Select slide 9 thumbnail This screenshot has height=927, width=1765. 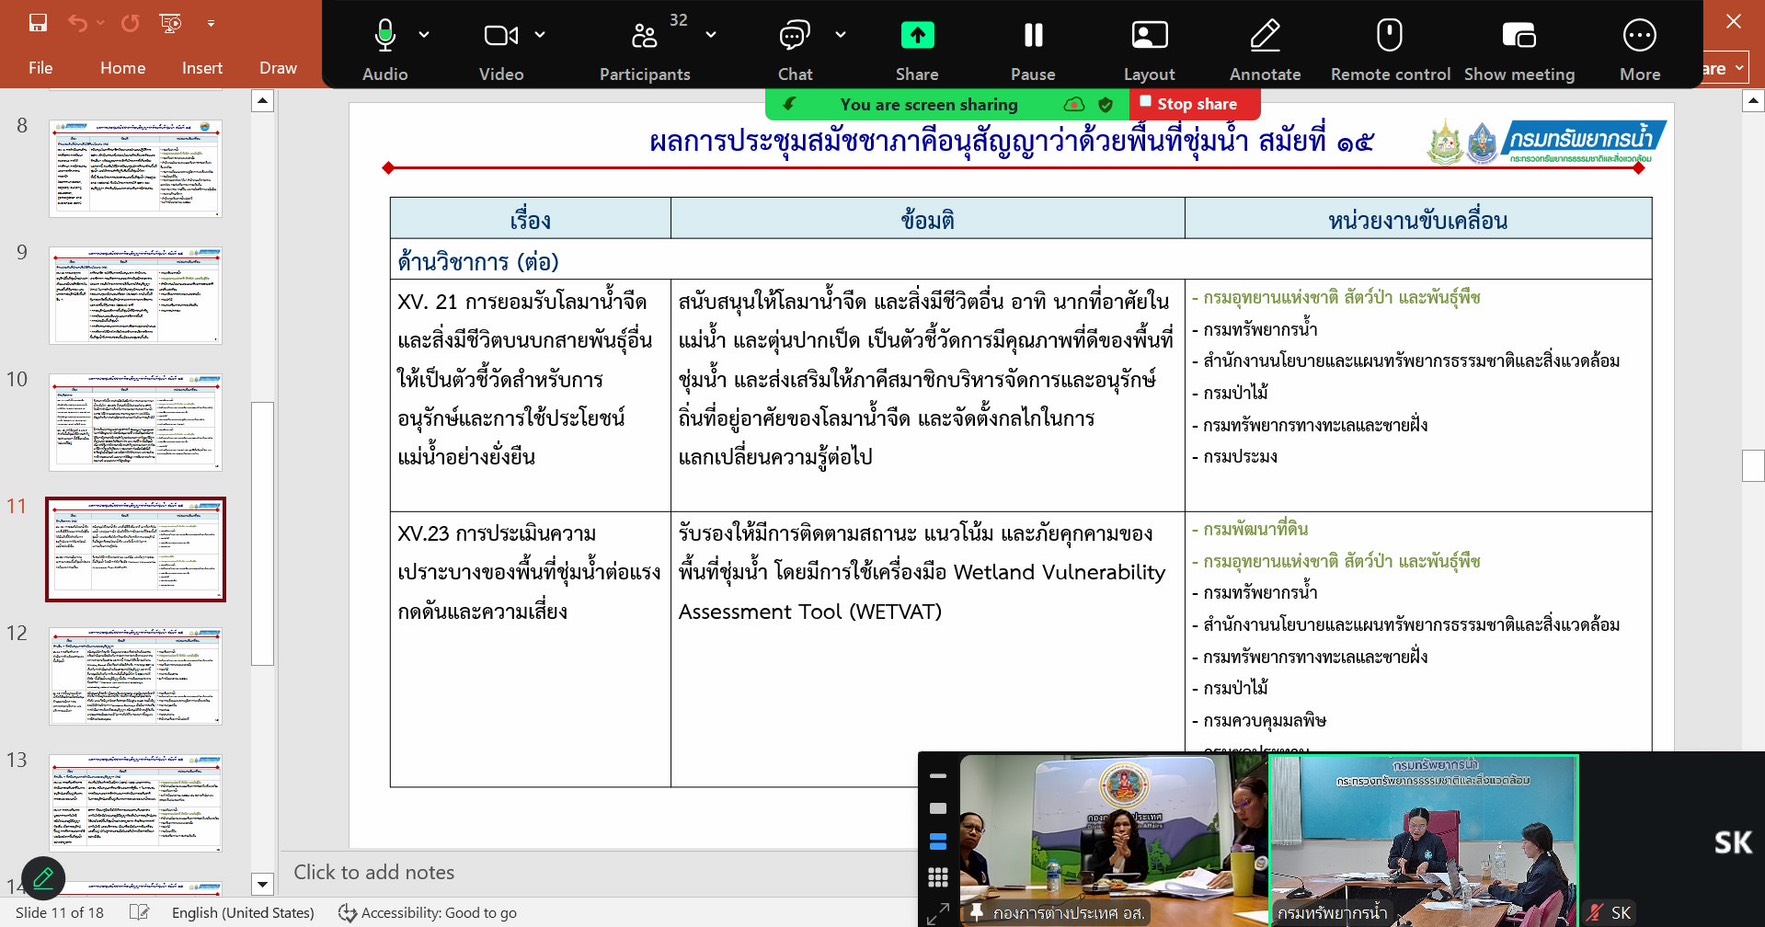pos(136,295)
